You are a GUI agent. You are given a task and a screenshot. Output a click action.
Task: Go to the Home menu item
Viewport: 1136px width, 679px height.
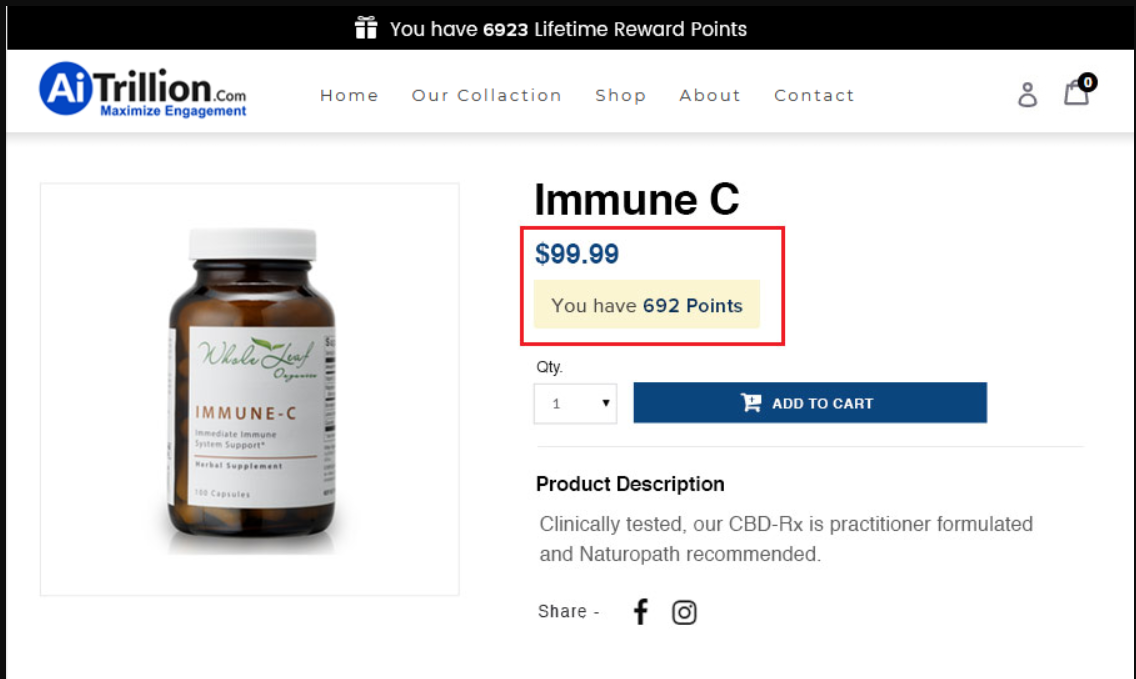point(349,95)
